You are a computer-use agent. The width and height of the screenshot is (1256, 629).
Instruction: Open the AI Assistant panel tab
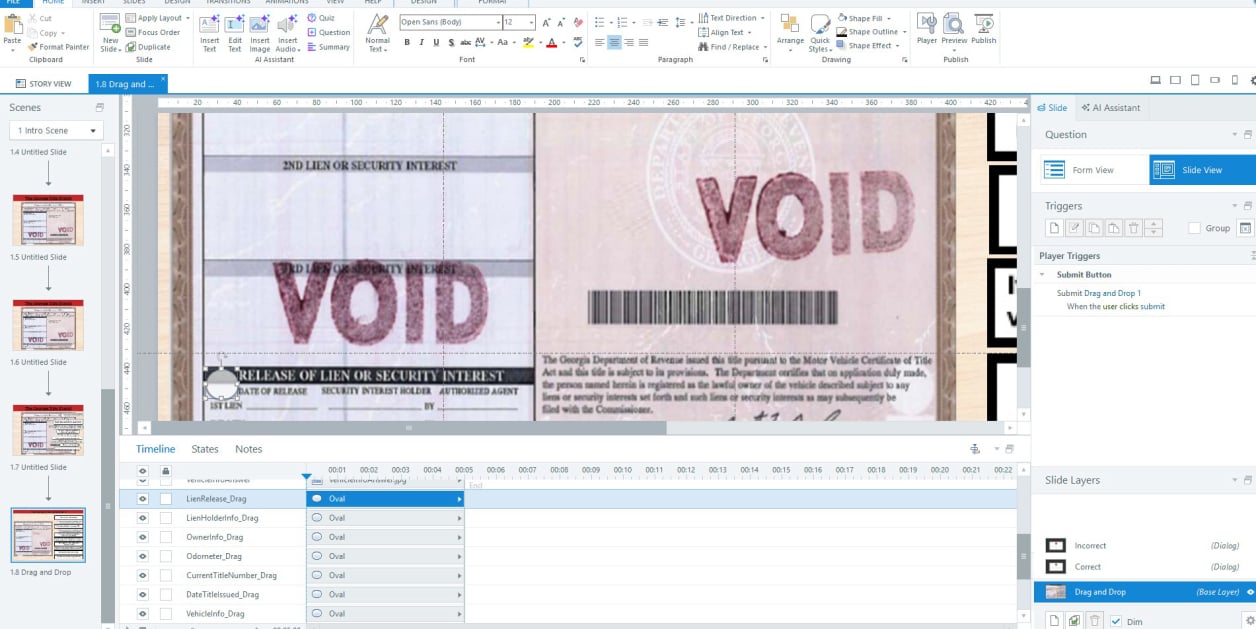1109,108
